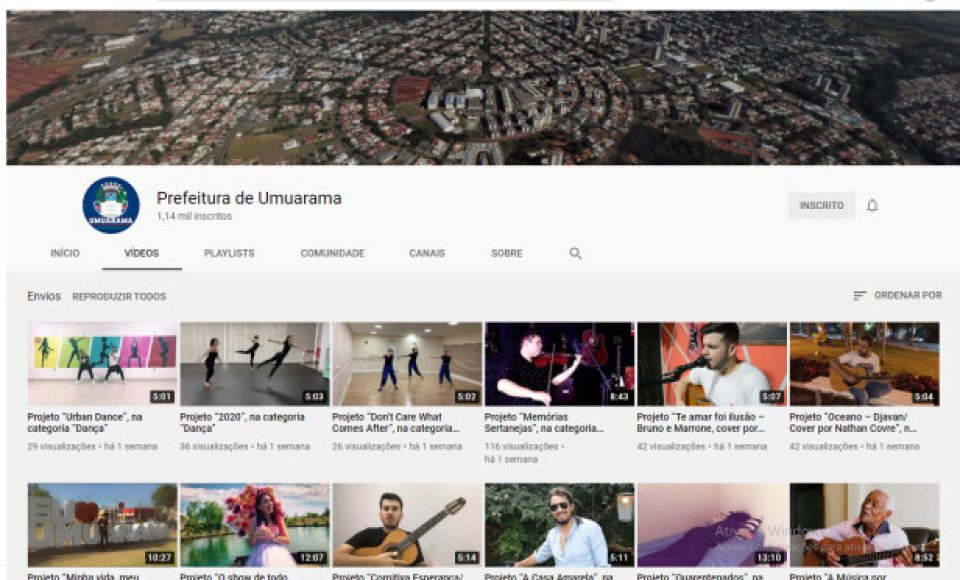Open the Projeto "2020" dance video thumbnail

coord(255,364)
